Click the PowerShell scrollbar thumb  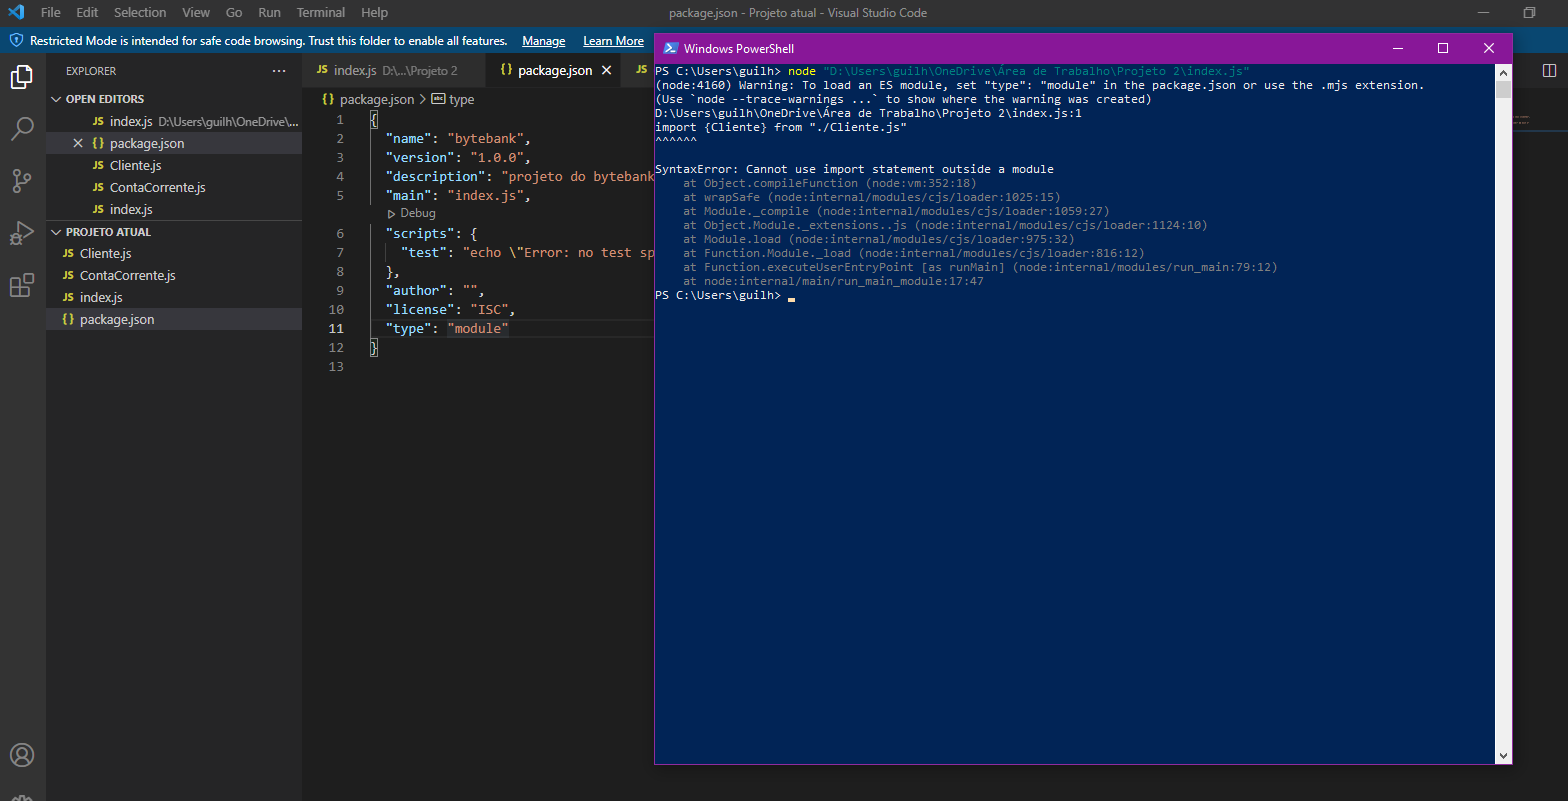(1503, 90)
